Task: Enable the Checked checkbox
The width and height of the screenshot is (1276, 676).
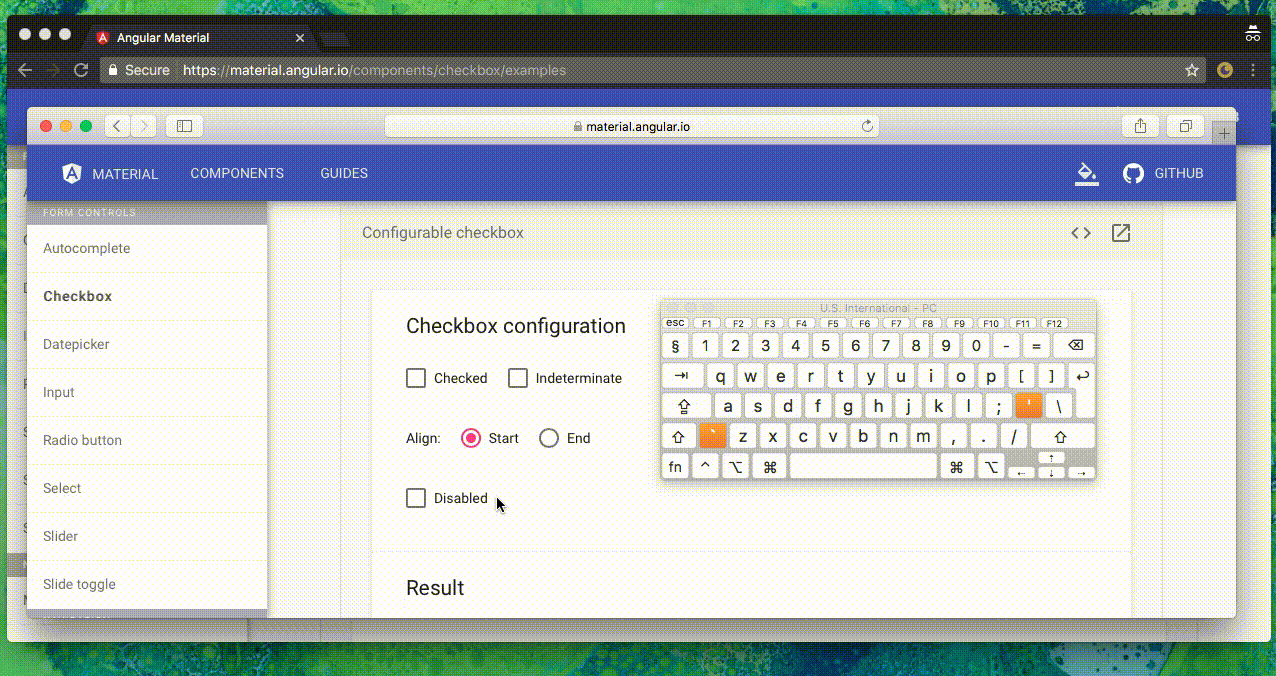Action: click(x=416, y=378)
